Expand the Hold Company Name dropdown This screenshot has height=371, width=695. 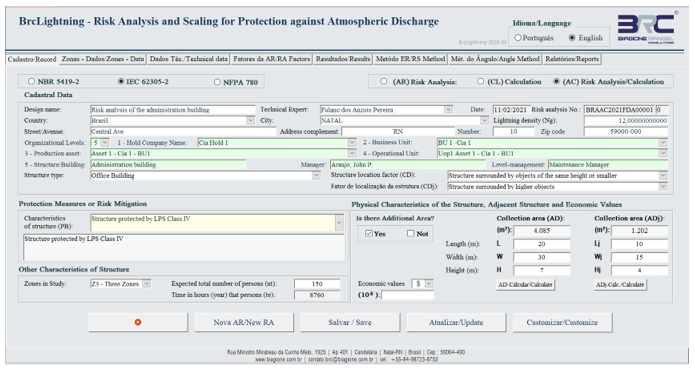352,143
